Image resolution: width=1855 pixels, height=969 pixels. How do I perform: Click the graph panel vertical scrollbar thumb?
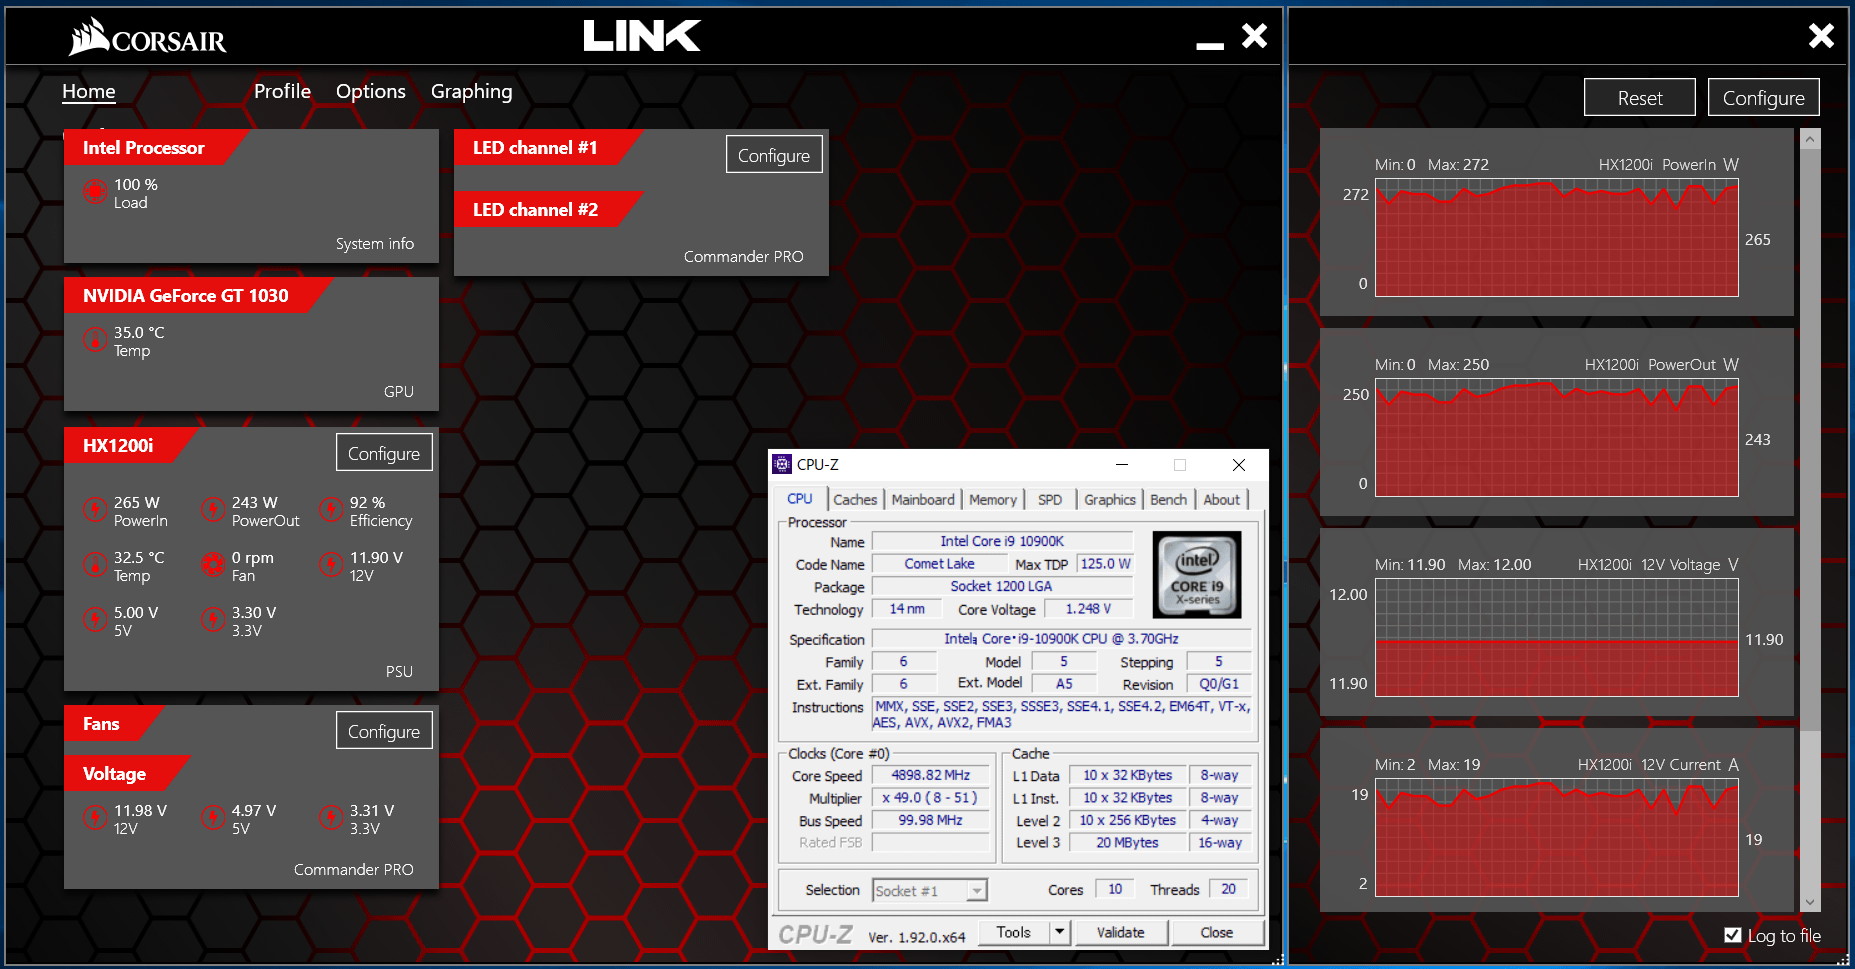(x=1810, y=440)
